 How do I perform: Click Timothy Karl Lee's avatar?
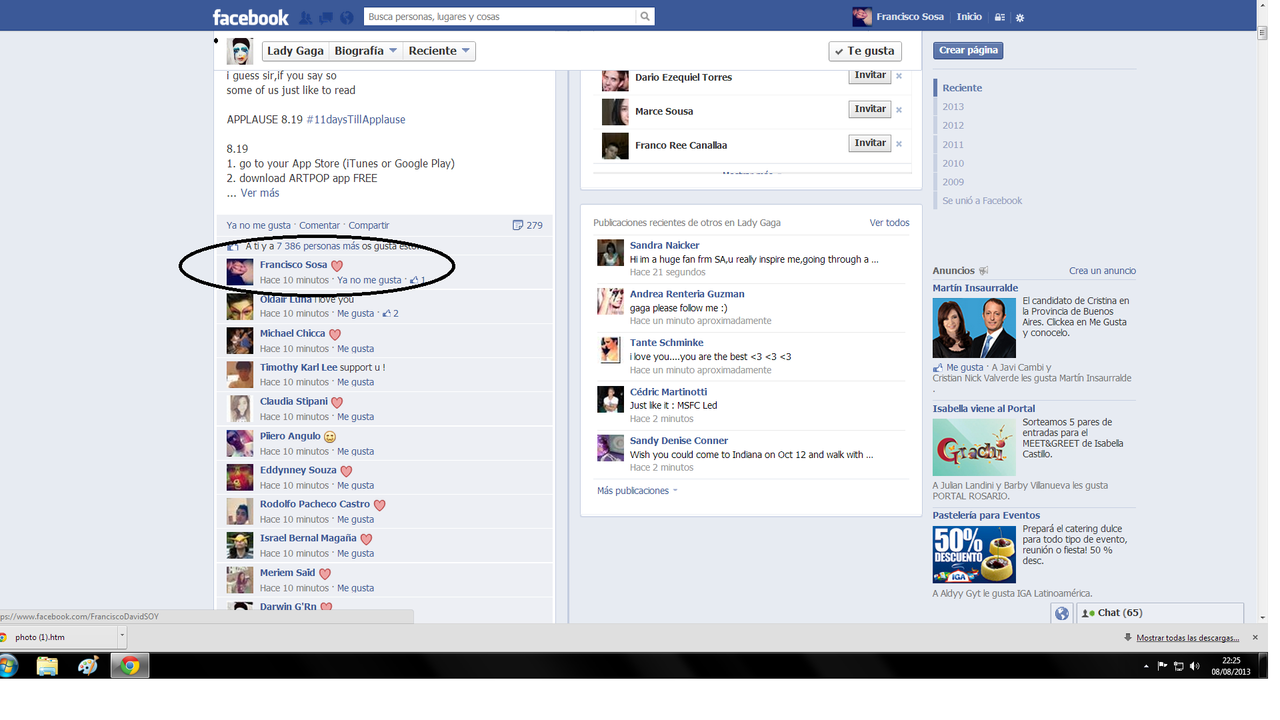[x=240, y=375]
